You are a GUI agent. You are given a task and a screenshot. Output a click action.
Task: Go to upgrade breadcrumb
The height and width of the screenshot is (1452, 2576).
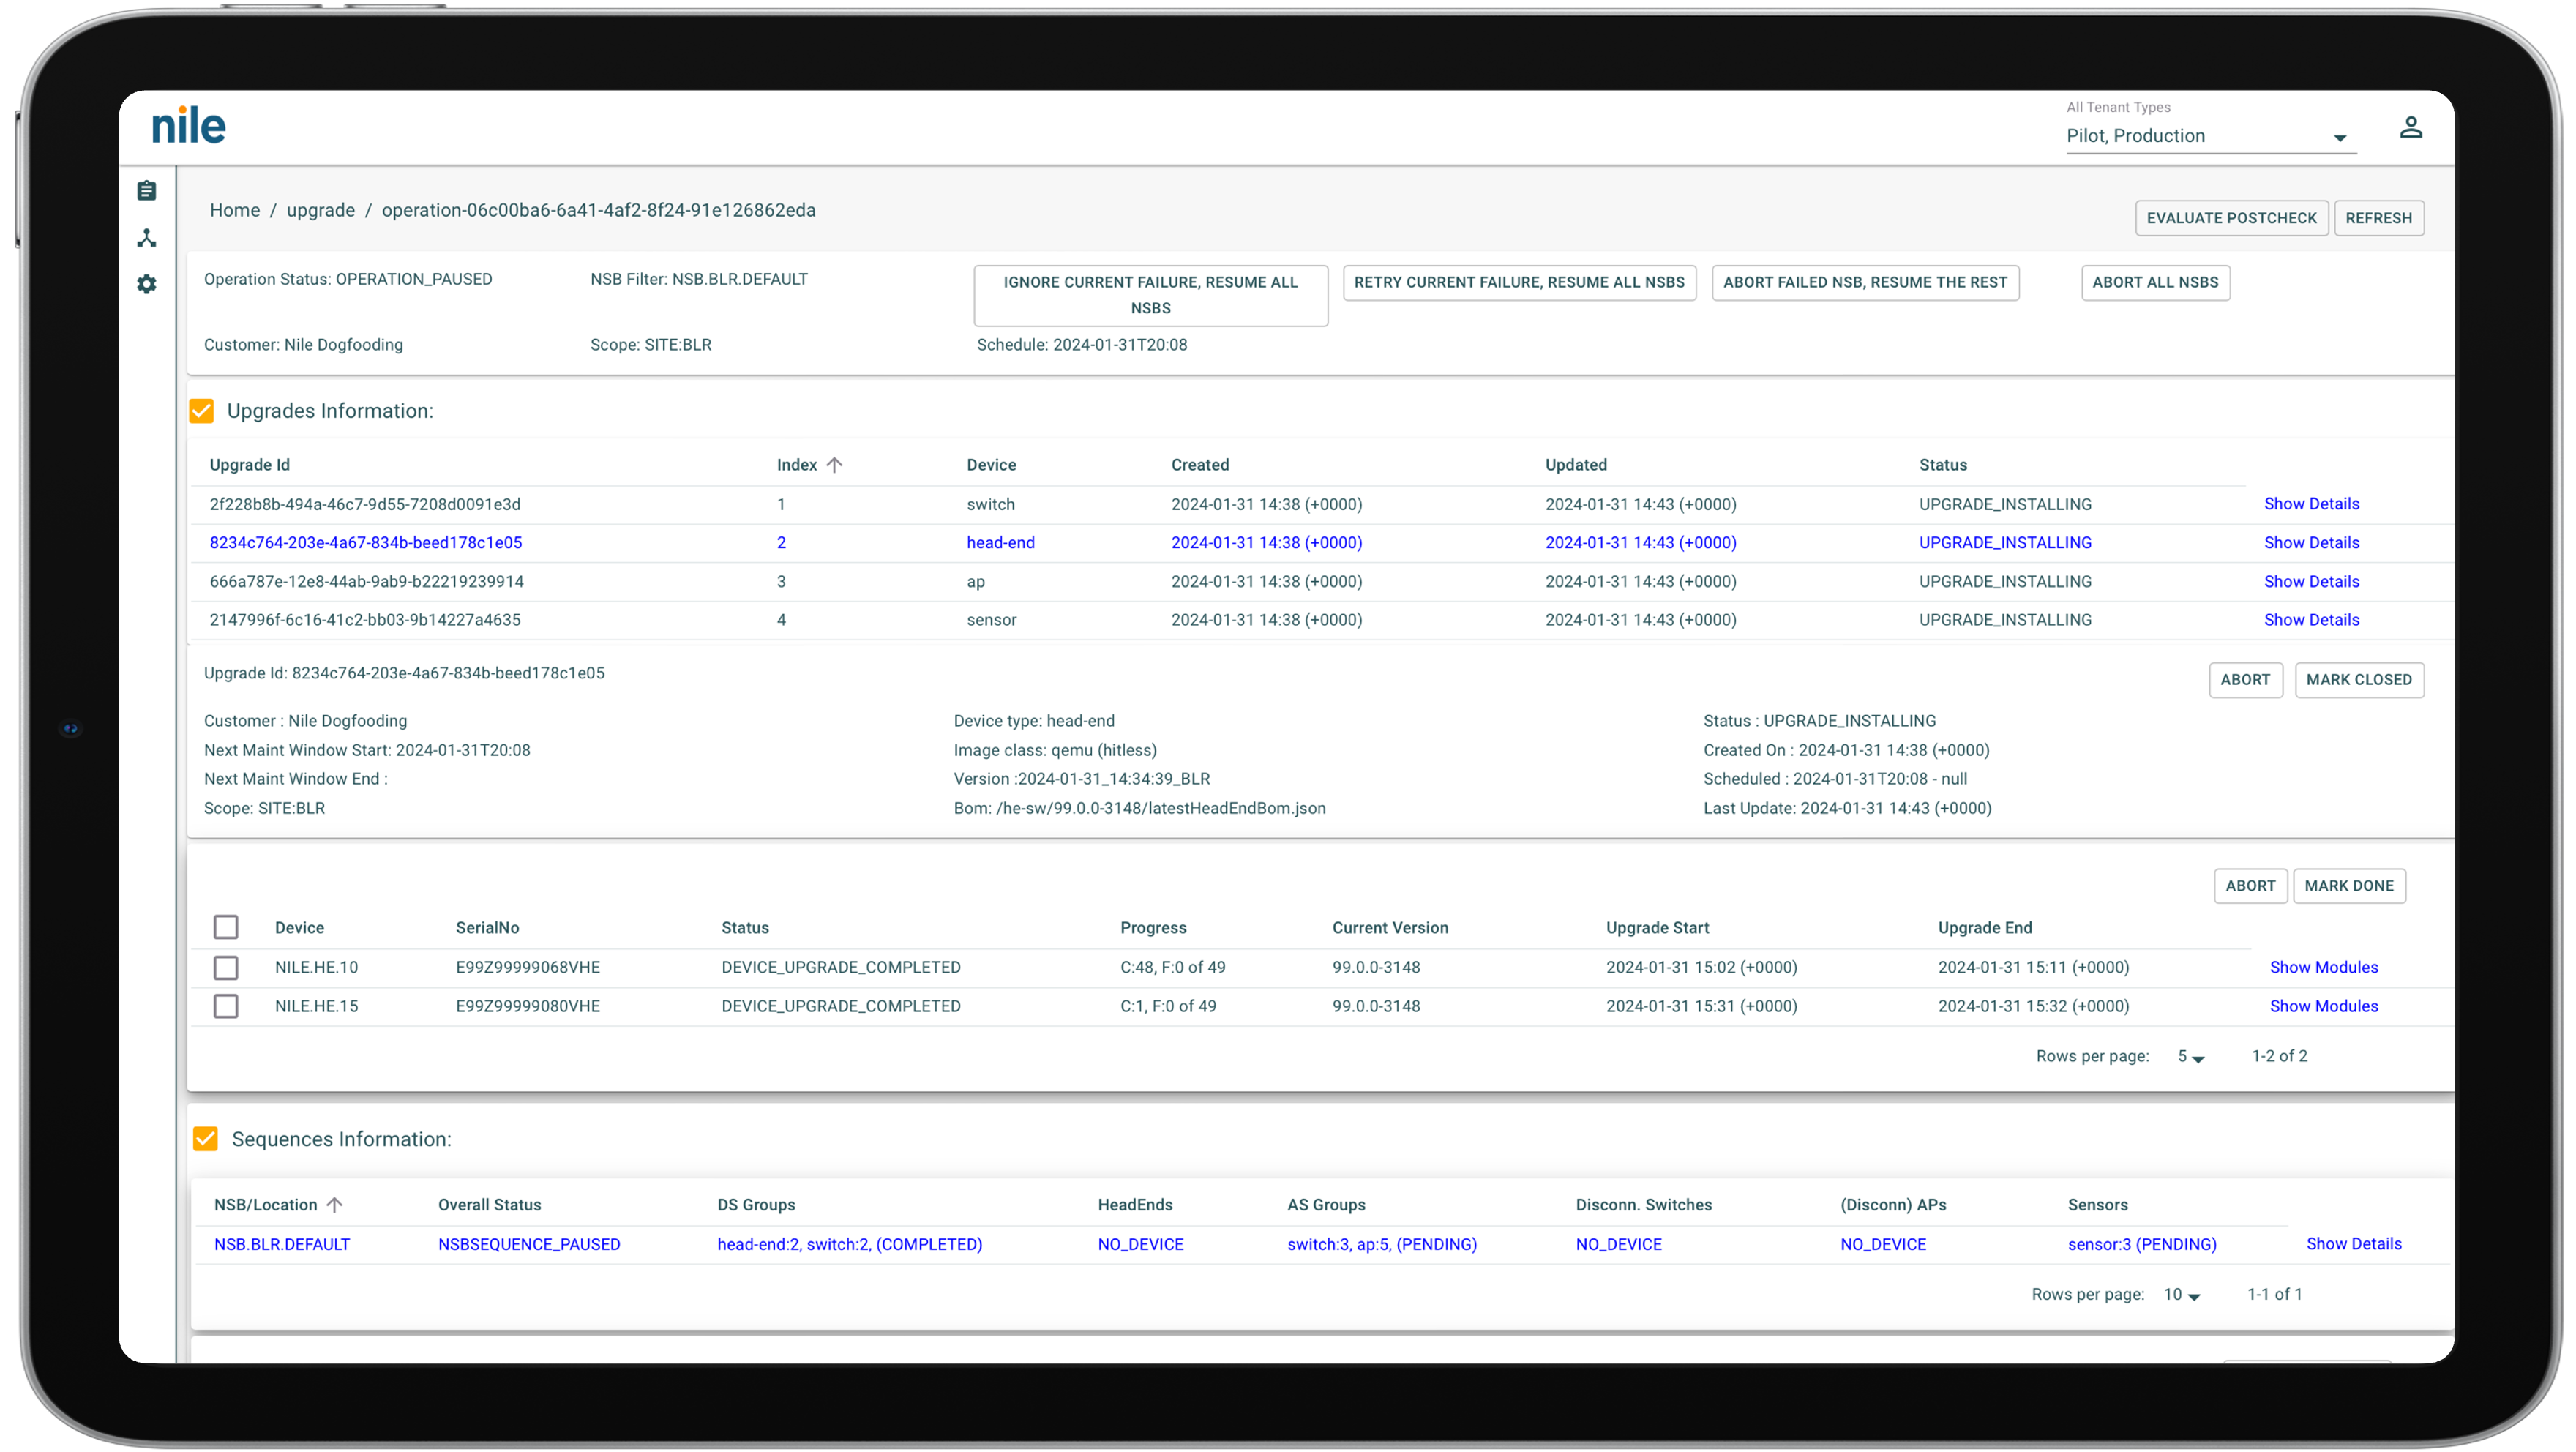pyautogui.click(x=321, y=210)
